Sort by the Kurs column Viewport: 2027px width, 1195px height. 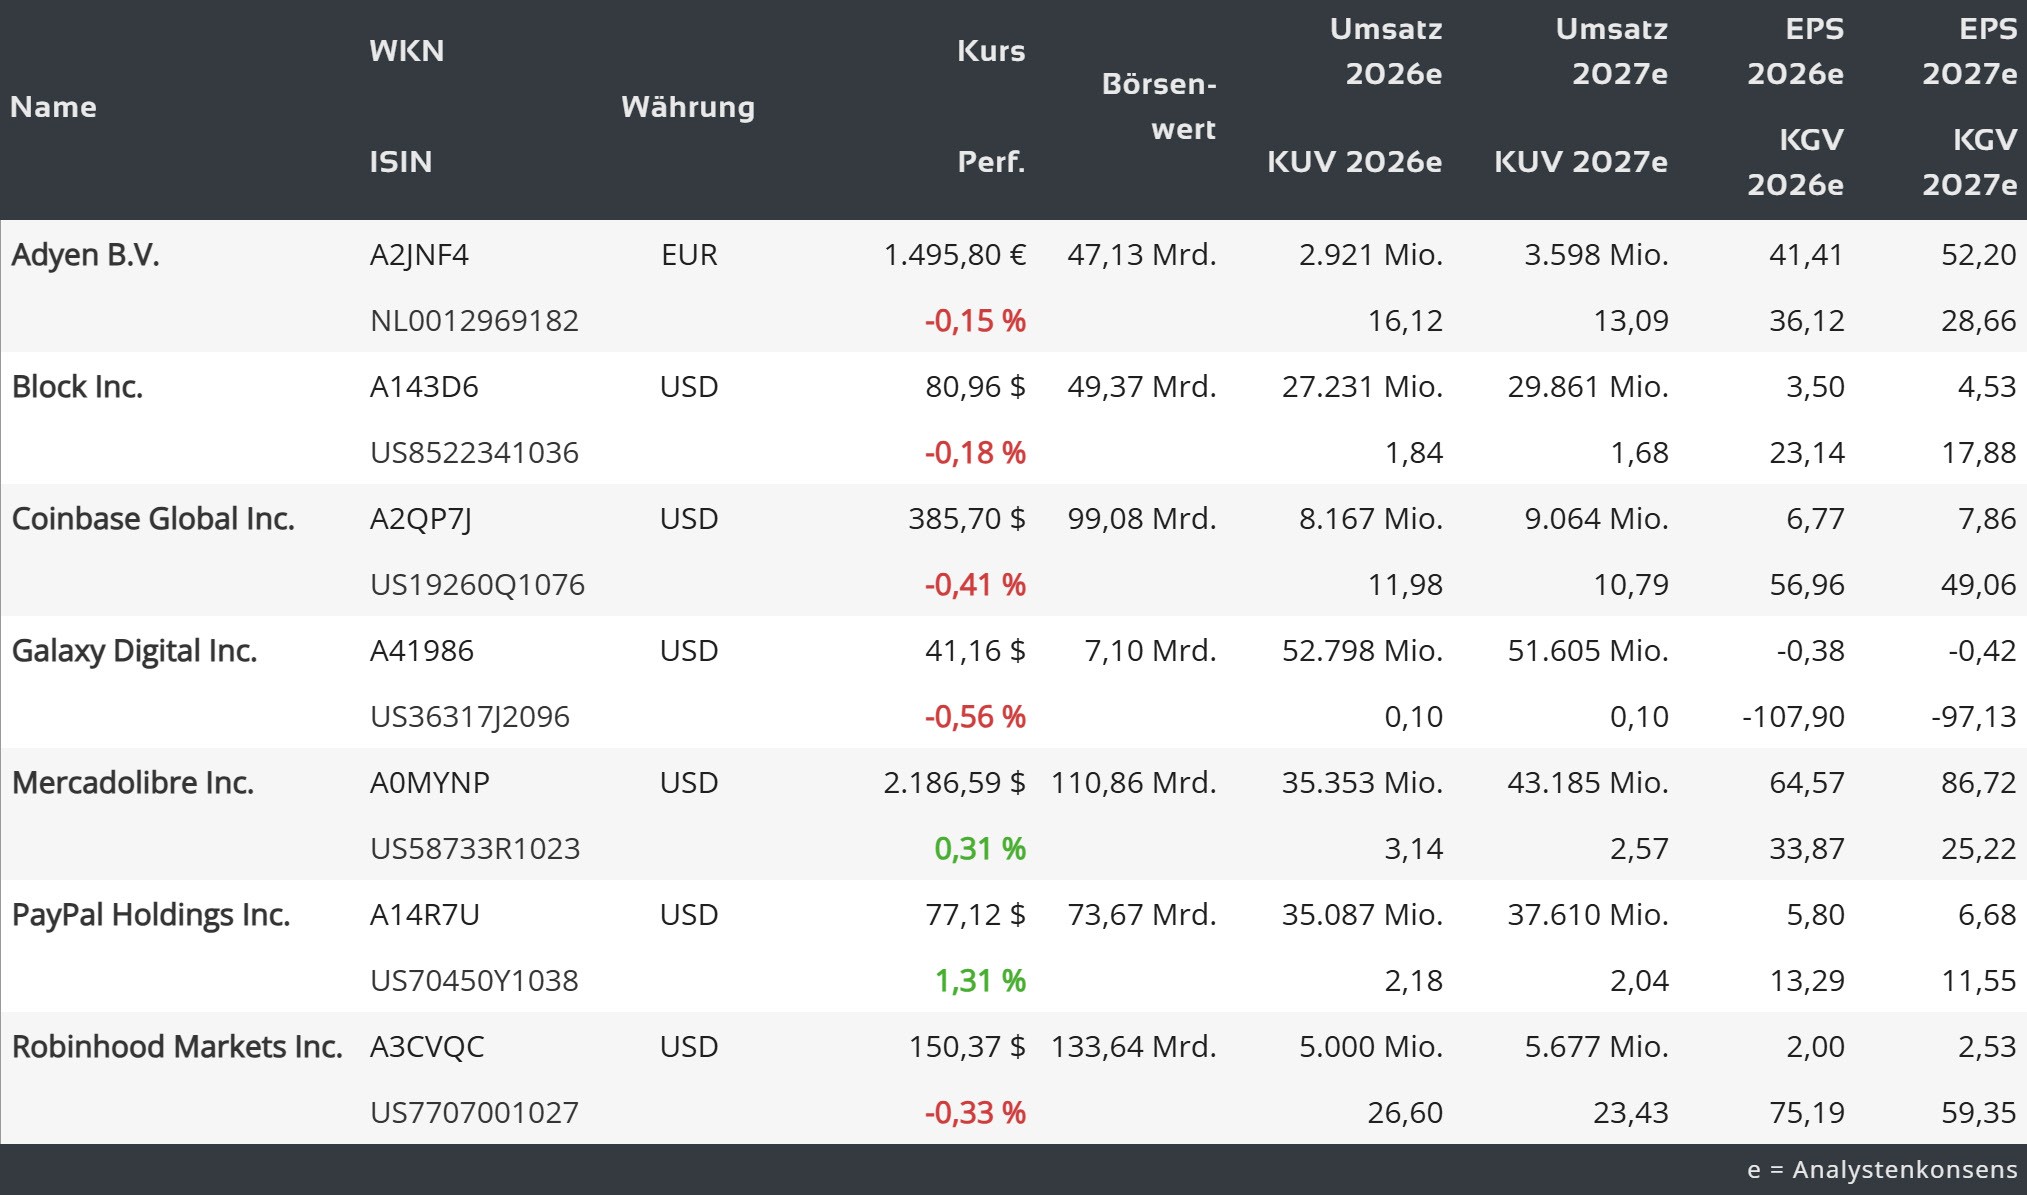991,52
